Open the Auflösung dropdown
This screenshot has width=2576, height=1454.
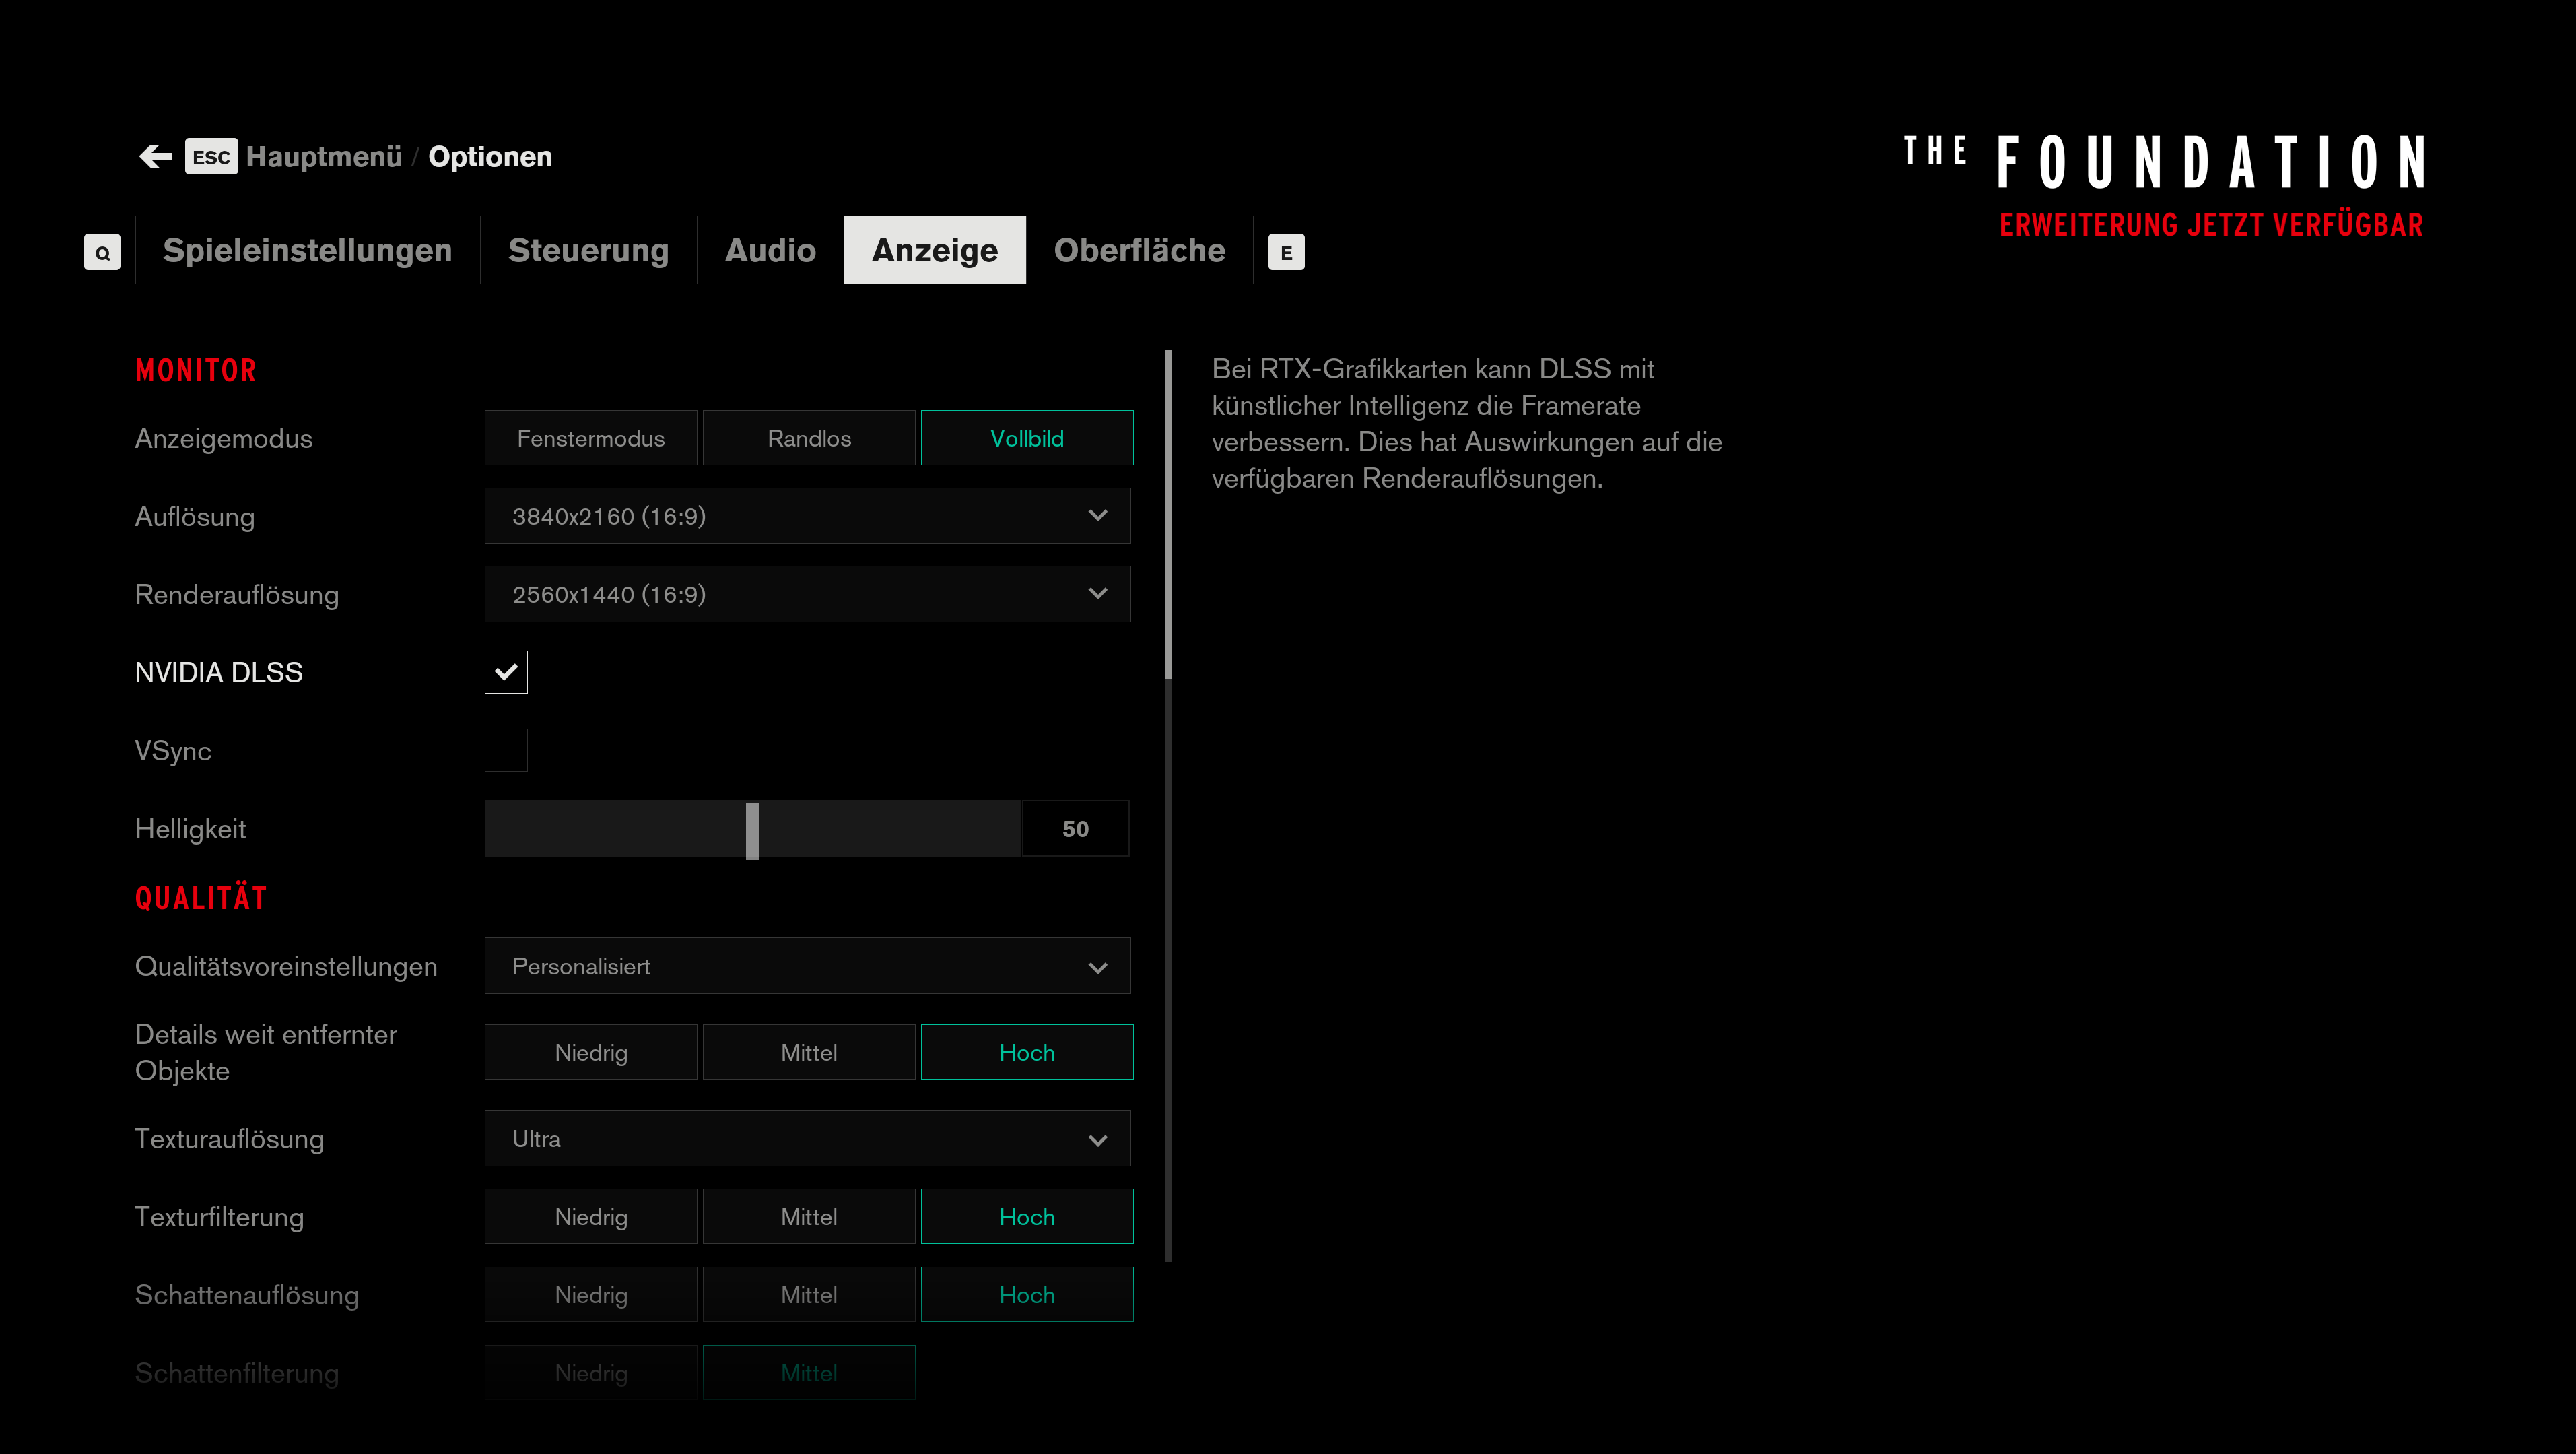tap(807, 516)
